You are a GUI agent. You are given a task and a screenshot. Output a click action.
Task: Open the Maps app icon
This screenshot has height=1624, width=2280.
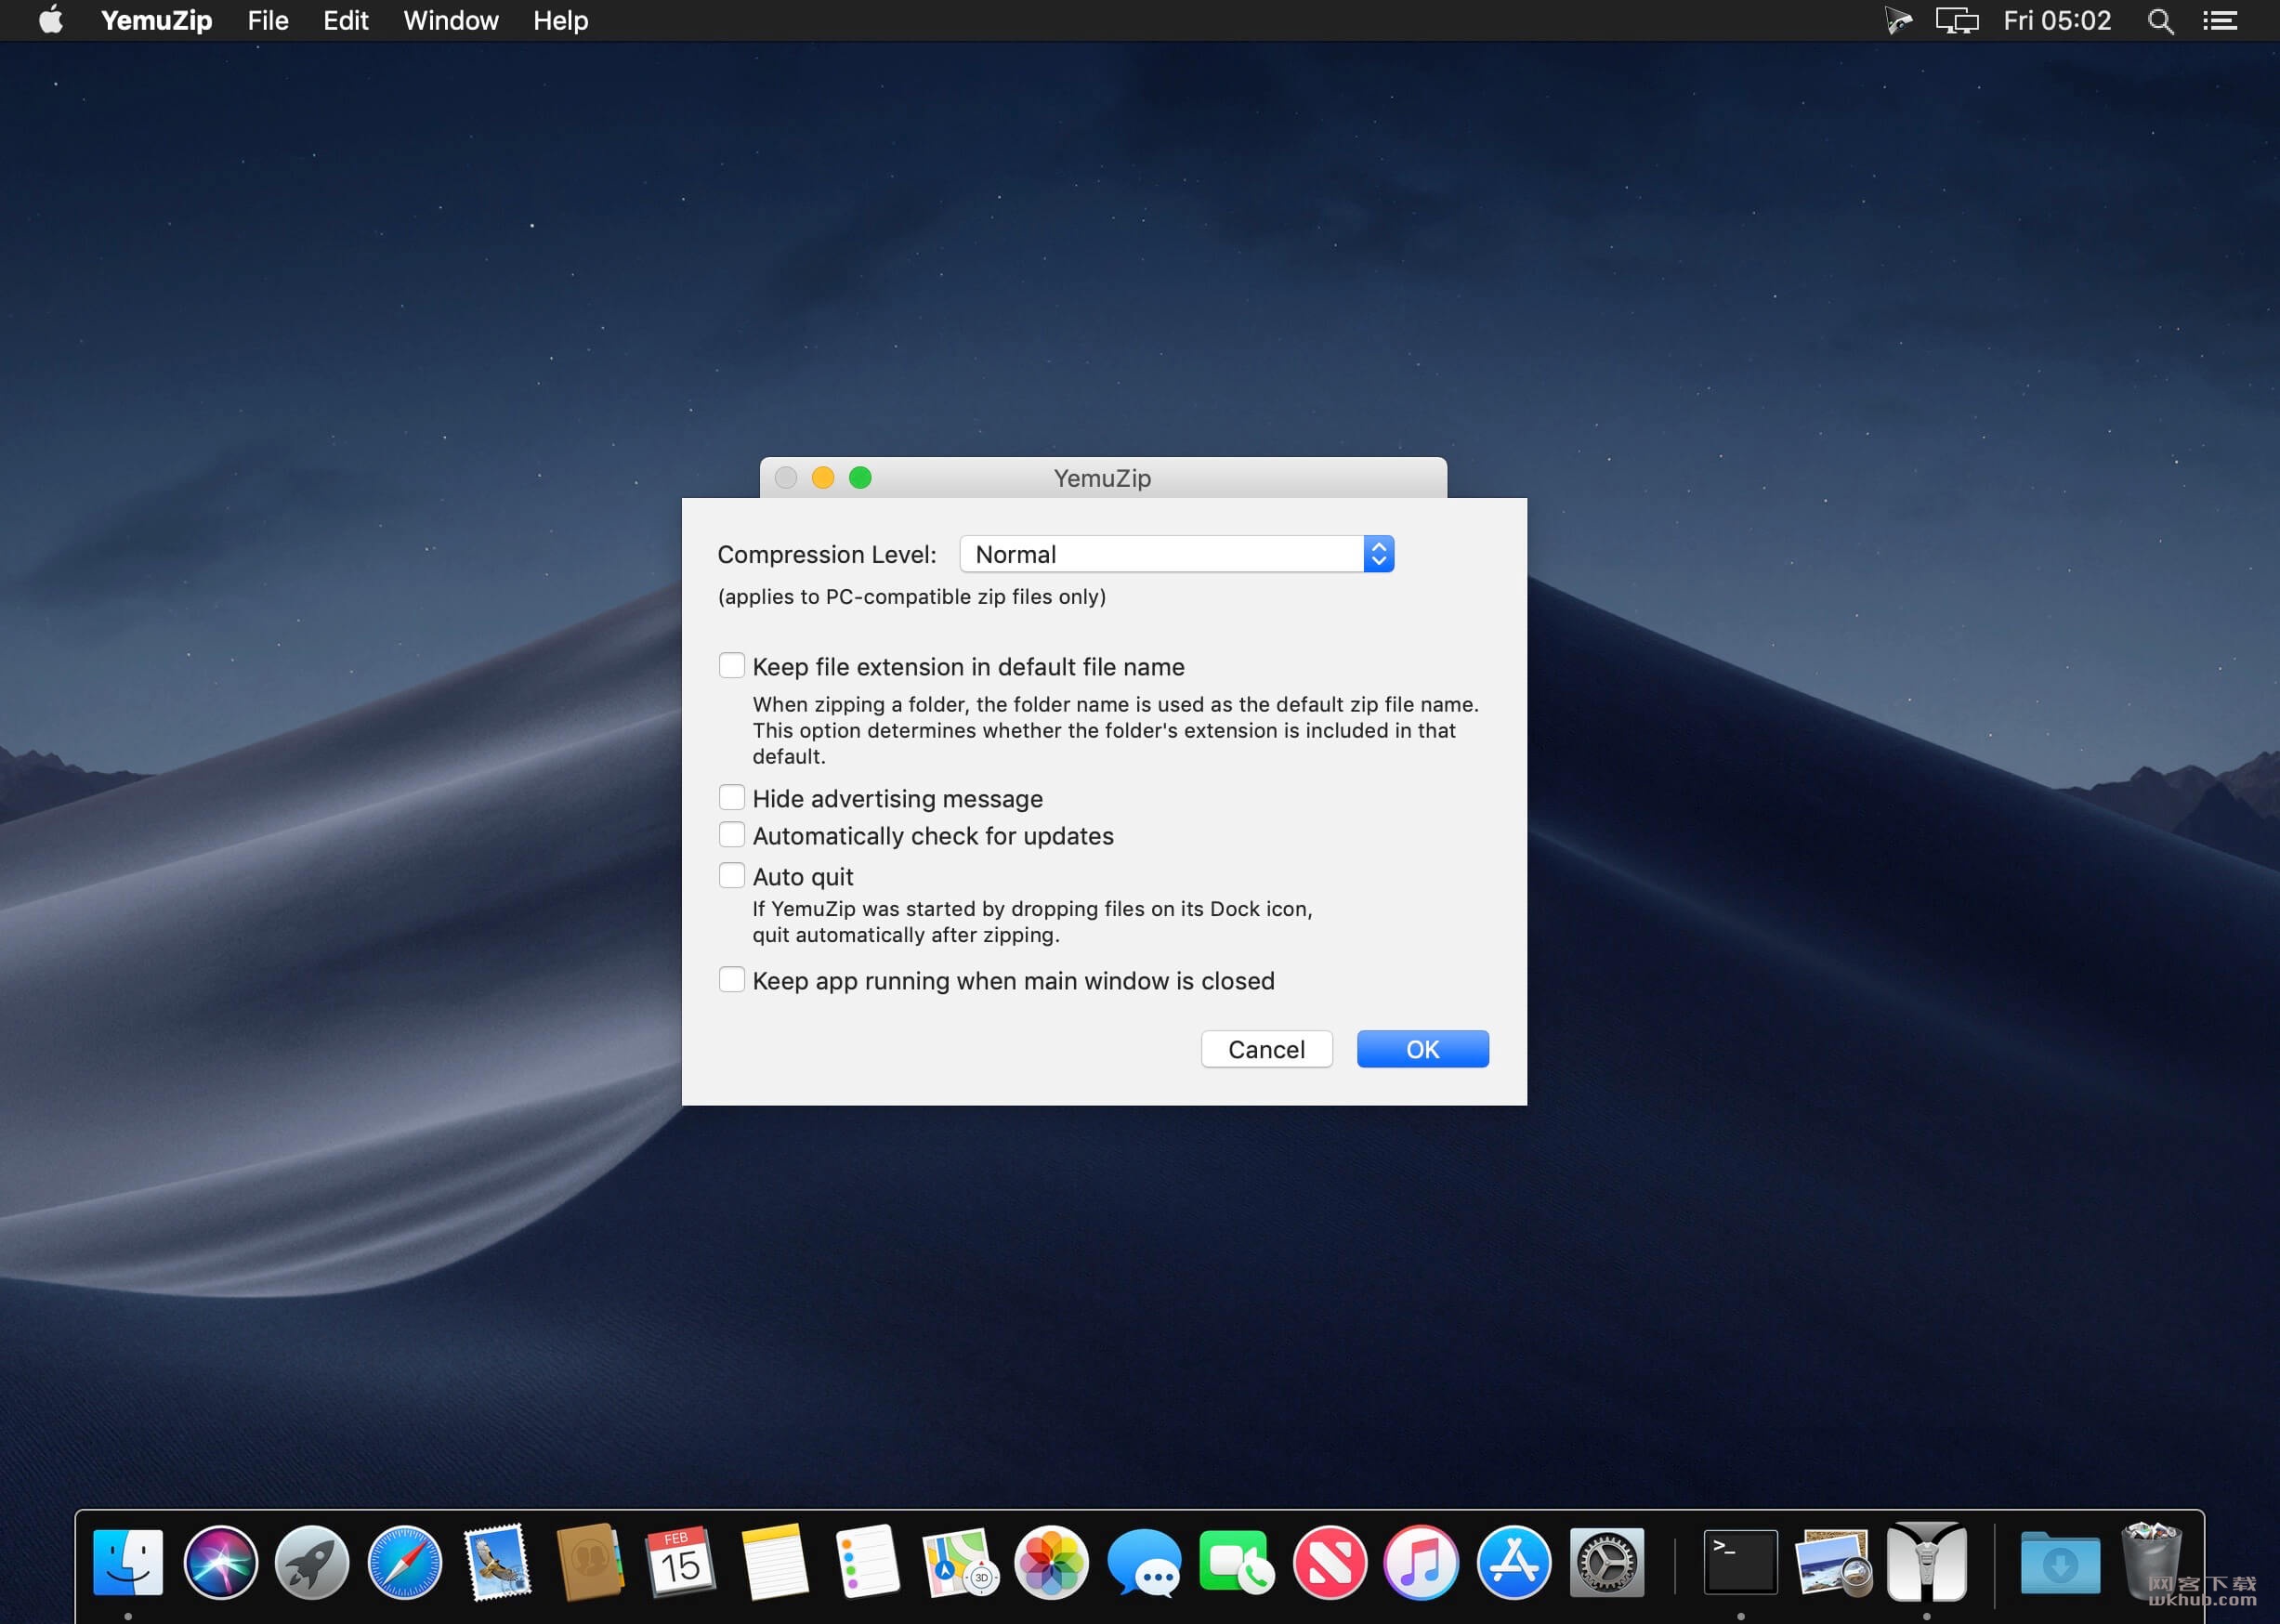[959, 1562]
